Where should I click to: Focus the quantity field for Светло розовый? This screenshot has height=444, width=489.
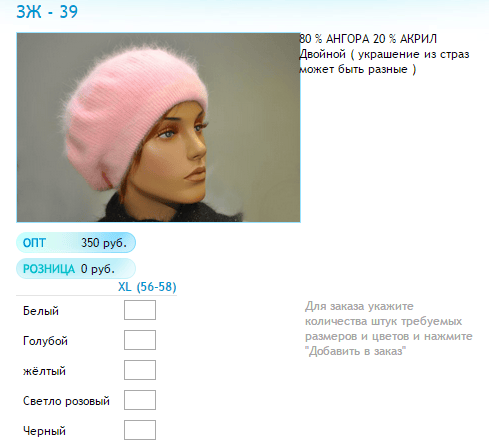click(x=140, y=400)
